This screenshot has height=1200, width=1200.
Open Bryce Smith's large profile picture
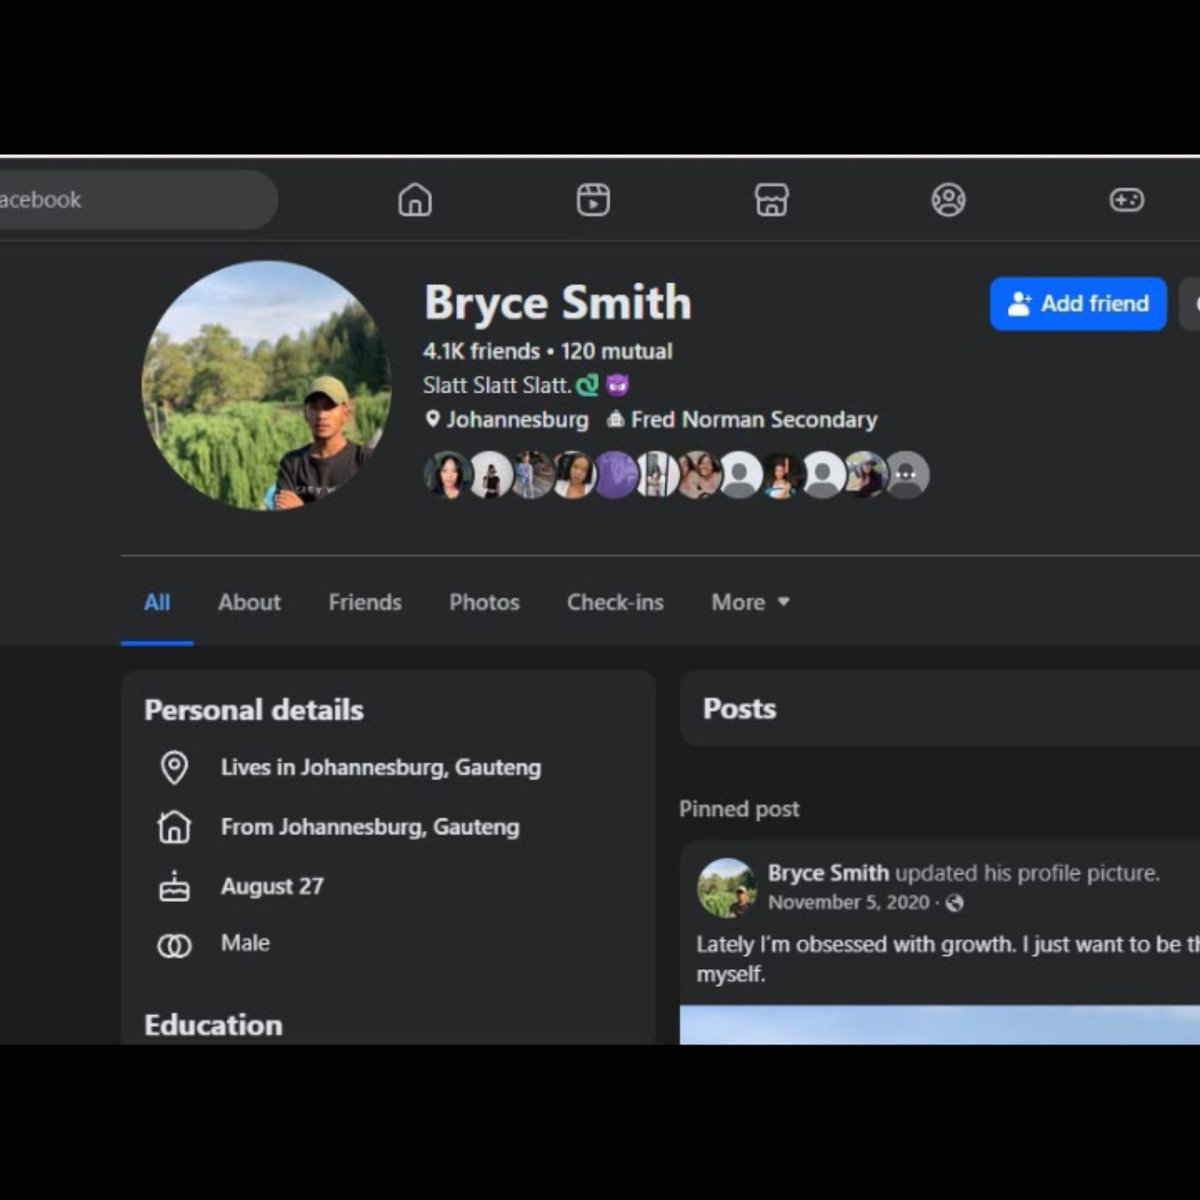(x=267, y=386)
